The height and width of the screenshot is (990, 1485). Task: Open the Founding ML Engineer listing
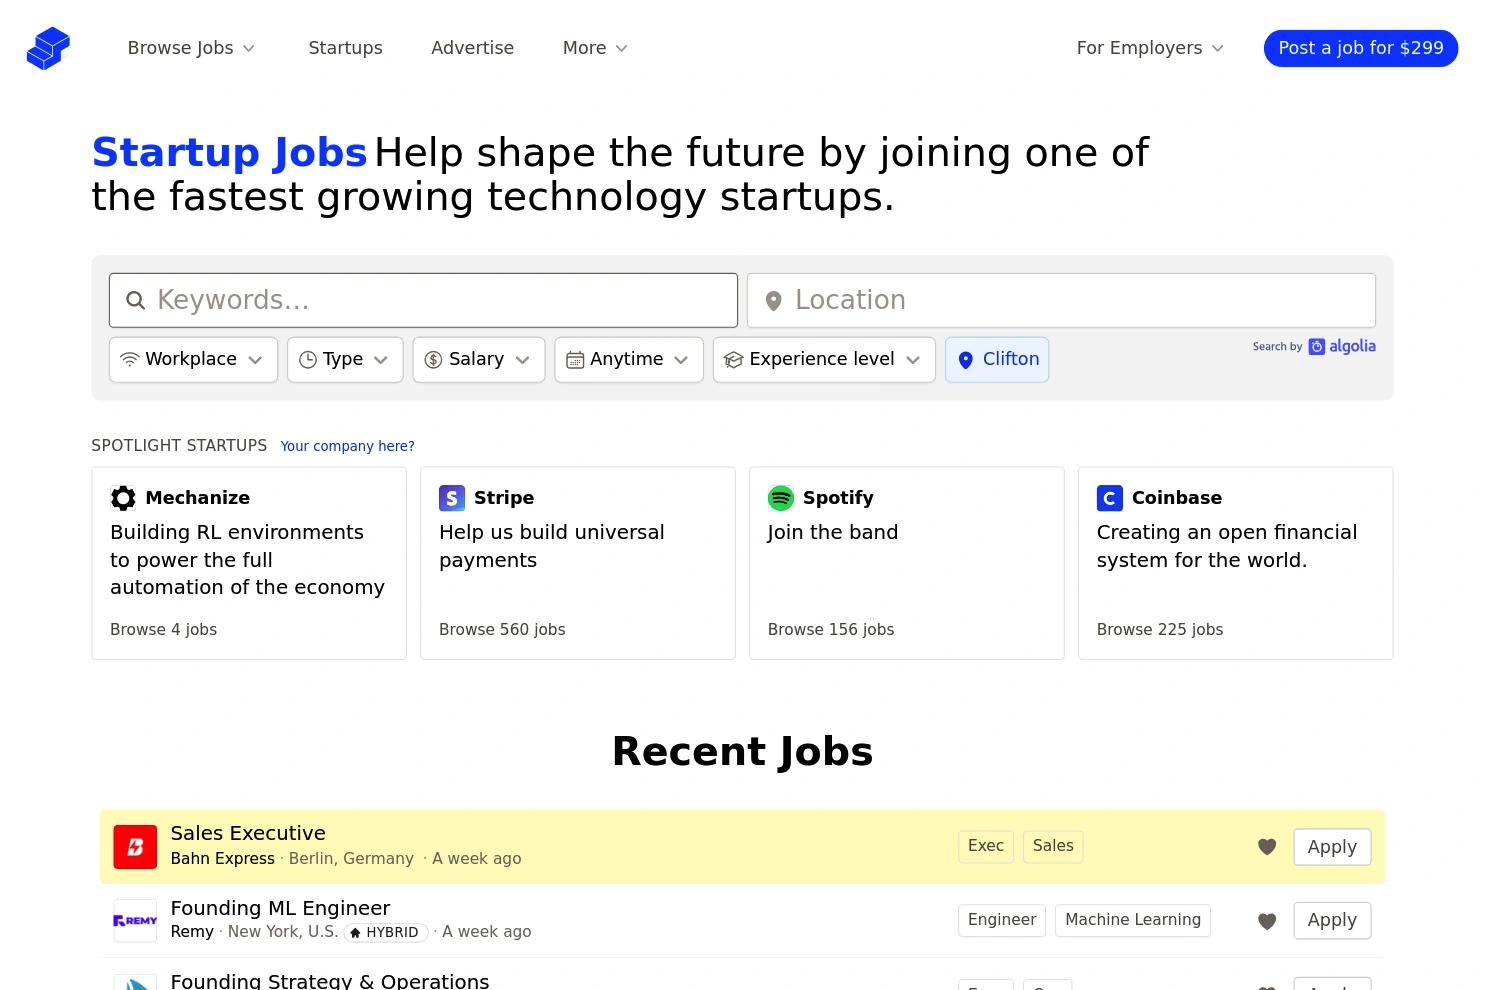[280, 908]
